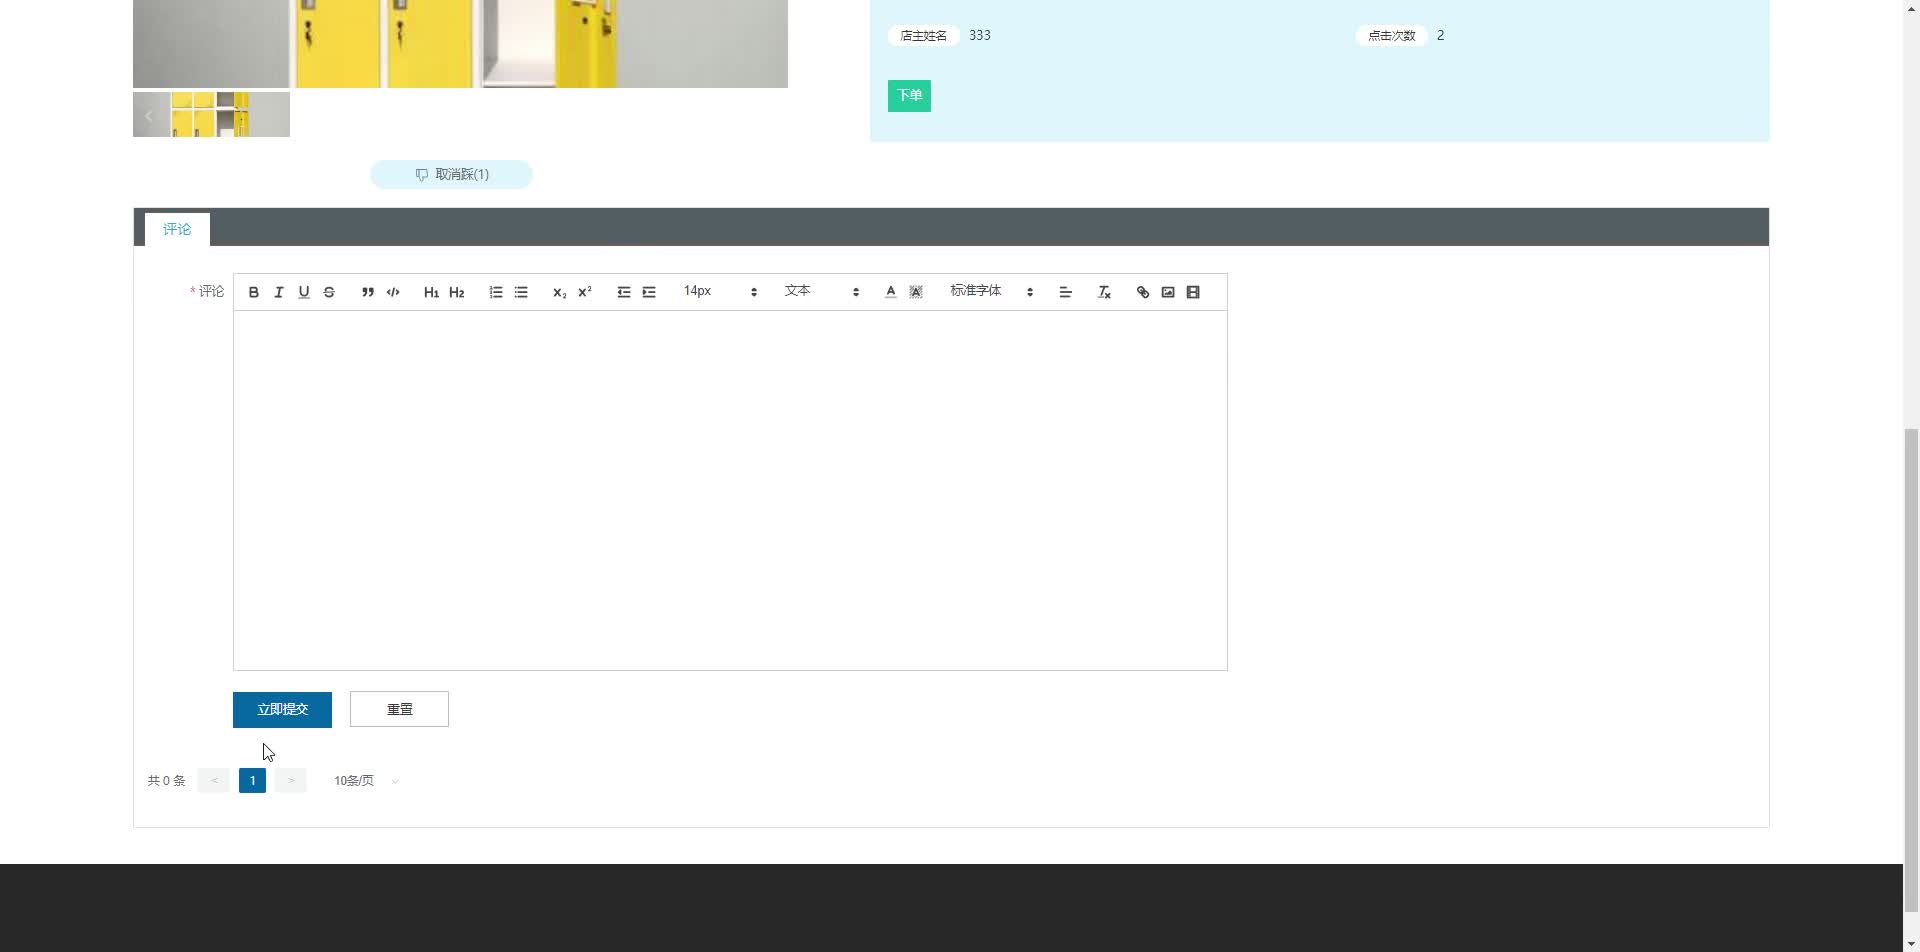Insert a hyperlink
Image resolution: width=1920 pixels, height=952 pixels.
pos(1143,292)
